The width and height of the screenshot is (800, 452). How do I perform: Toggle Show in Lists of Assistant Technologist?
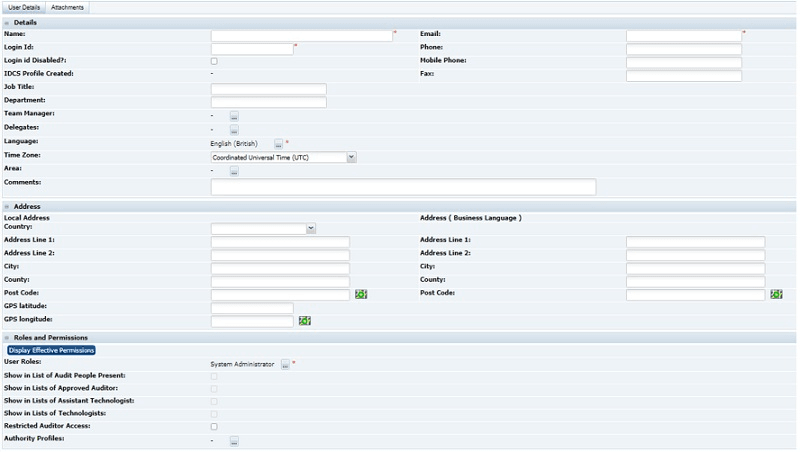214,402
